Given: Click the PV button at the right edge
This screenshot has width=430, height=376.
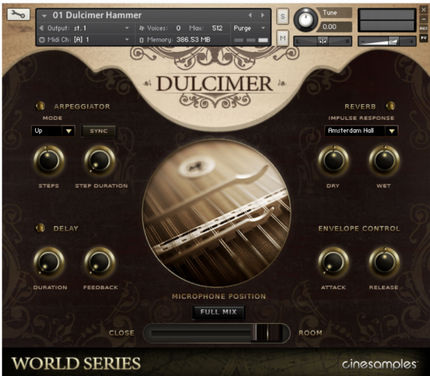Looking at the screenshot, I should click(x=424, y=38).
